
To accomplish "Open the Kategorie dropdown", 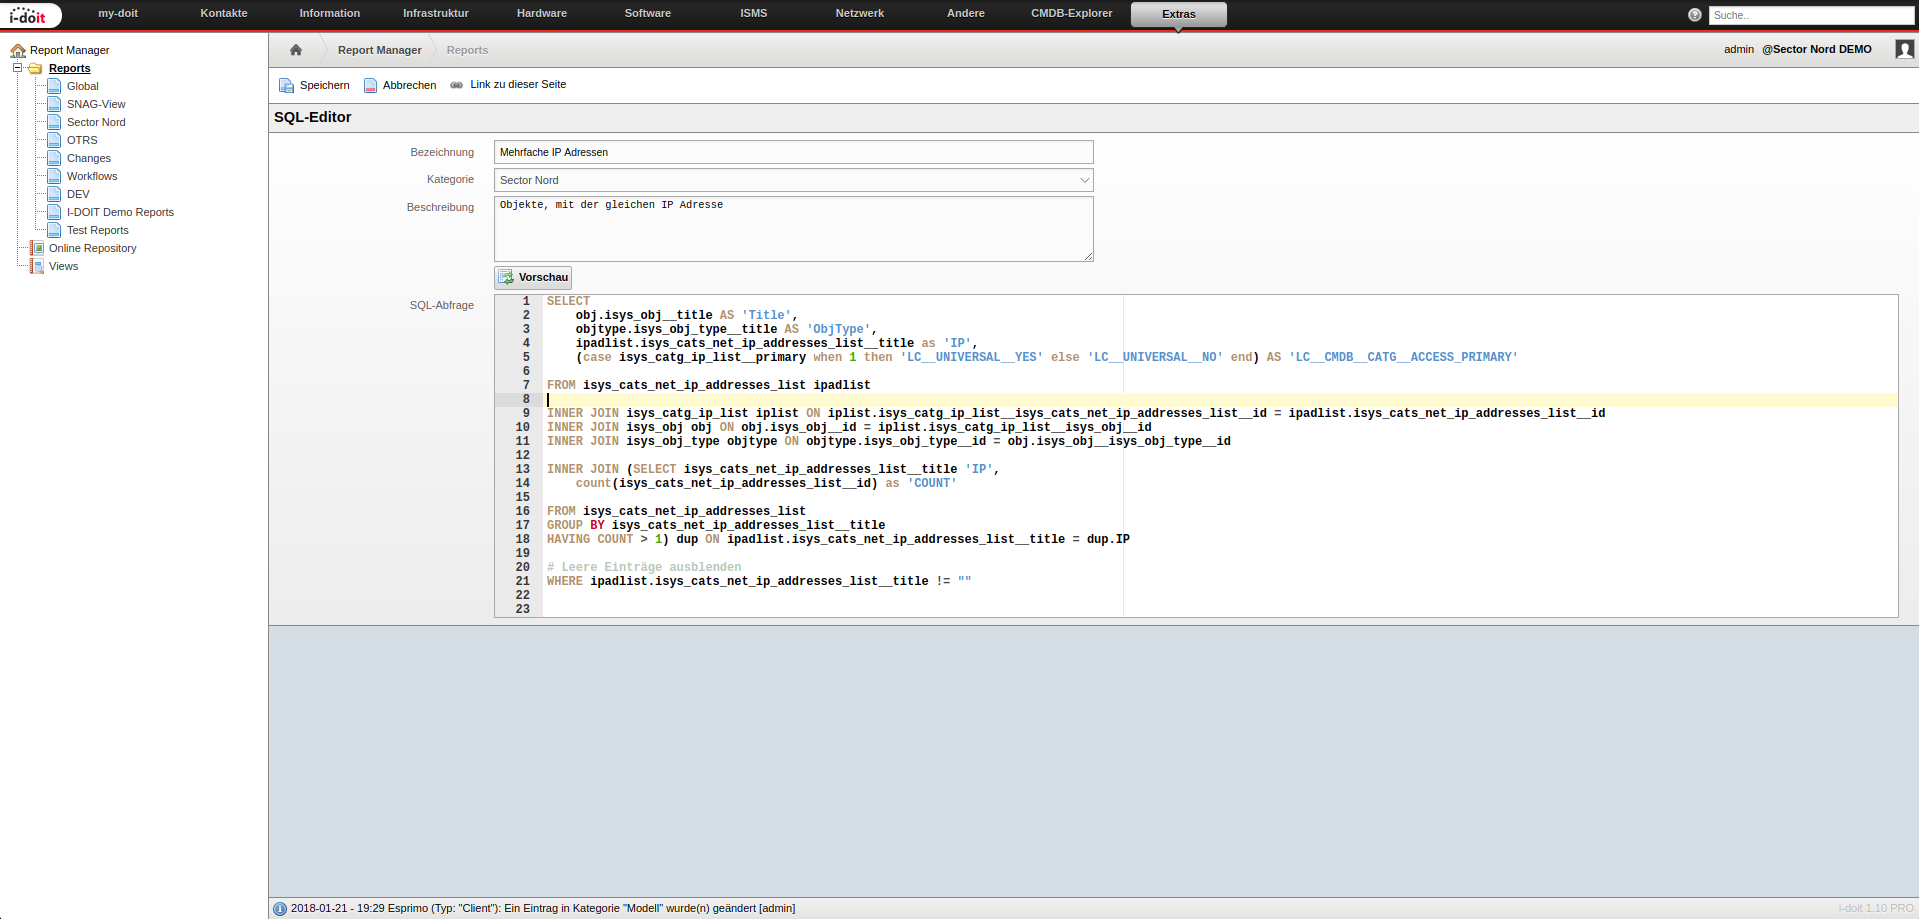I will click(x=793, y=180).
